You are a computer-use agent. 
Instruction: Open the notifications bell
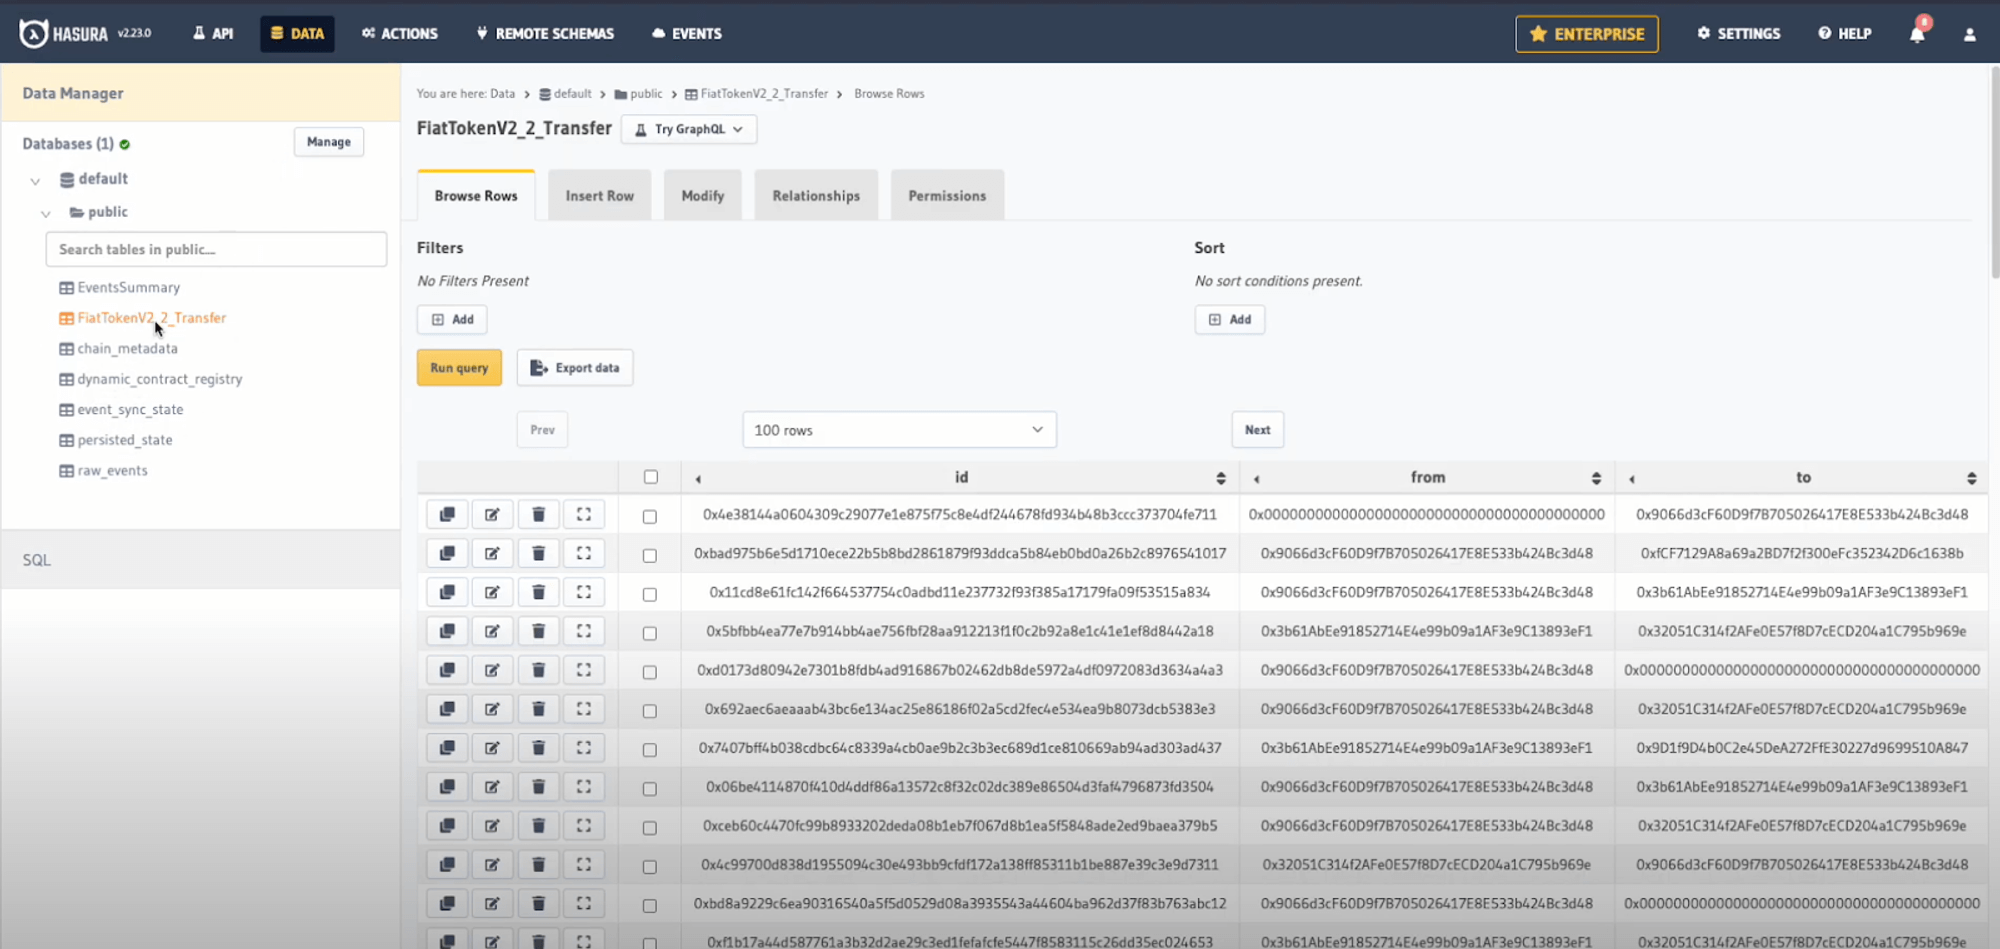(x=1917, y=32)
